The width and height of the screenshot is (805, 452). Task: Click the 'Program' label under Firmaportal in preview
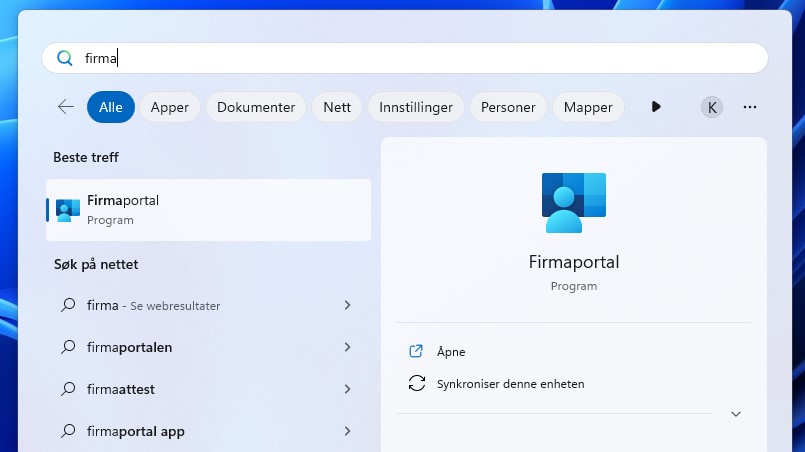click(x=573, y=286)
